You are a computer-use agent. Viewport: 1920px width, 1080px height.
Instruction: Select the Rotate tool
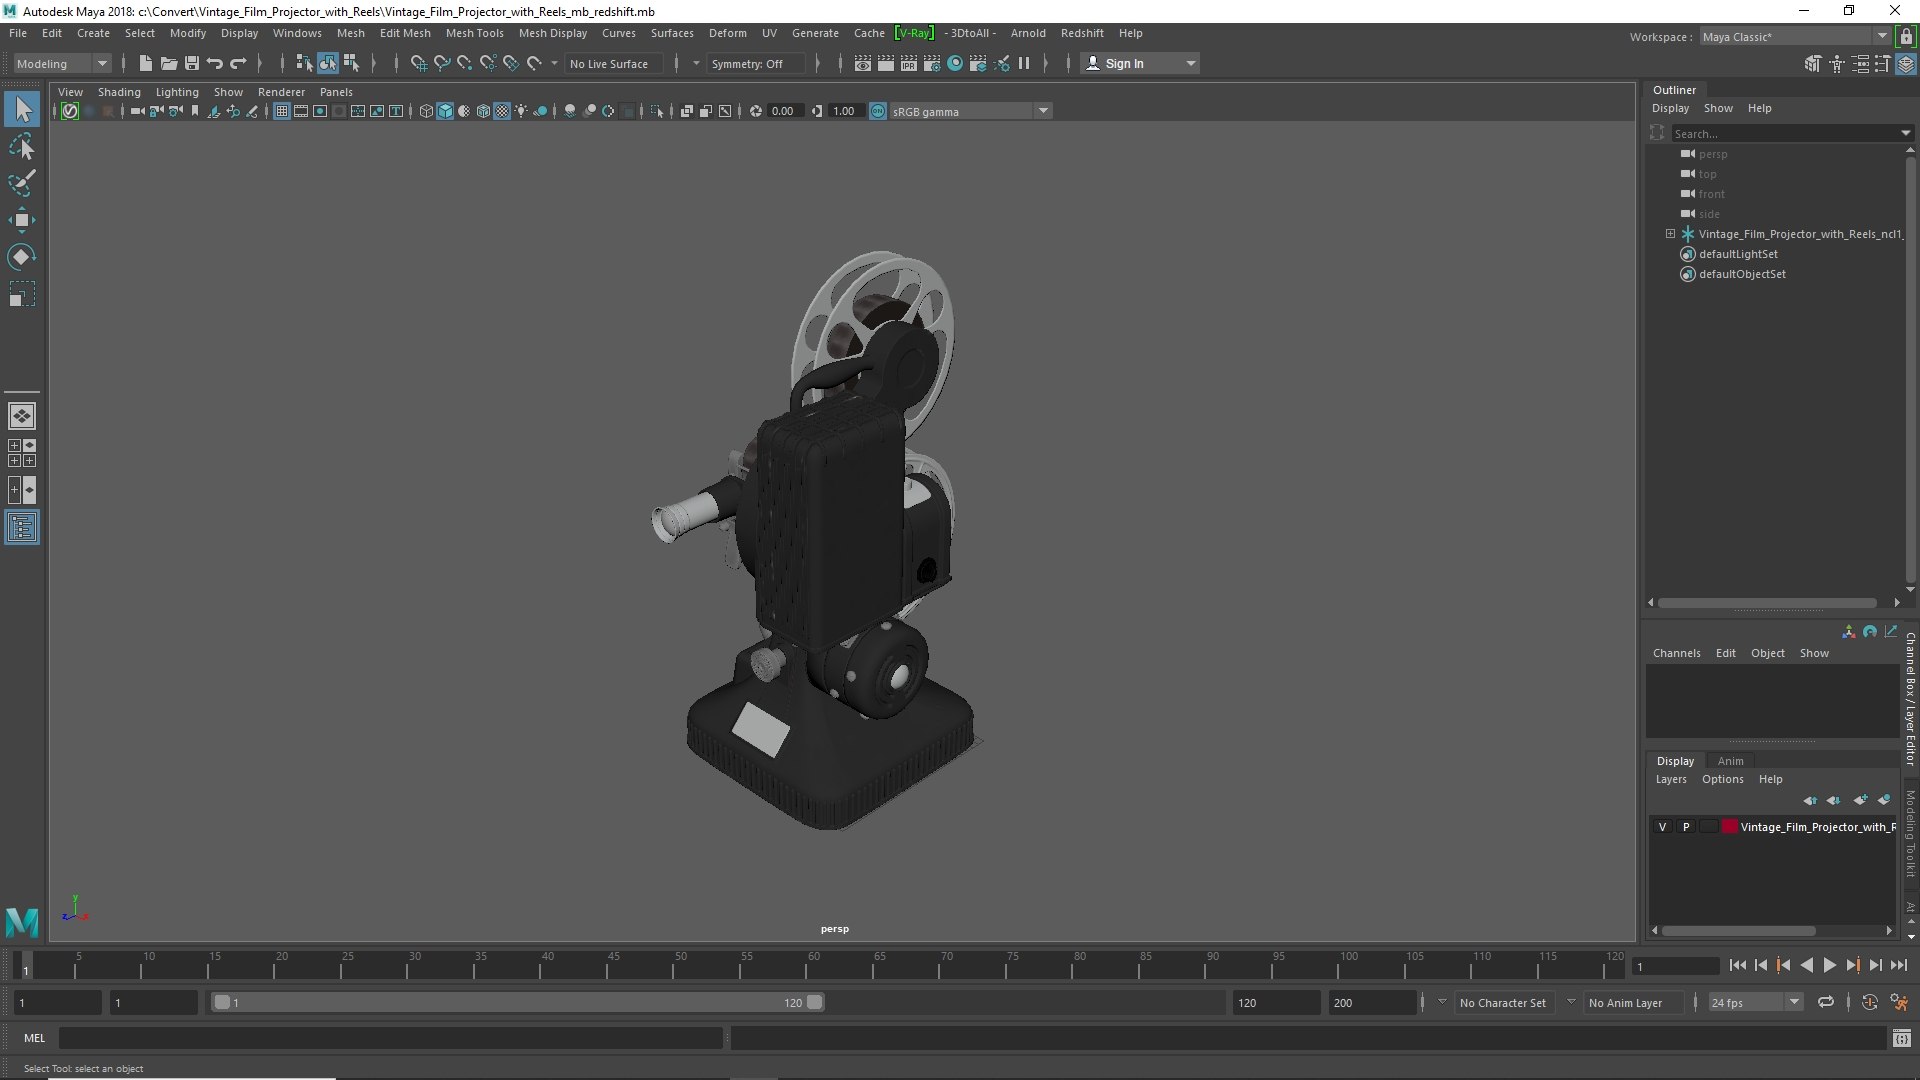[22, 257]
